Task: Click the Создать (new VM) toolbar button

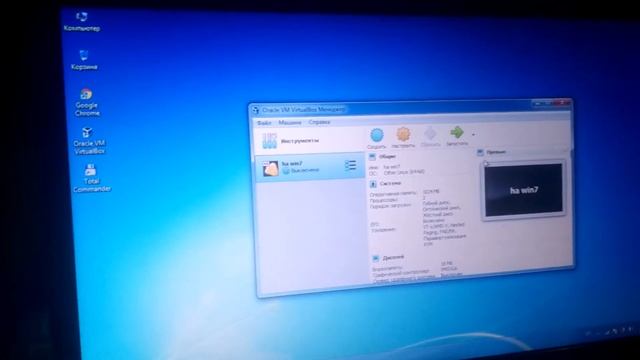Action: click(x=376, y=138)
